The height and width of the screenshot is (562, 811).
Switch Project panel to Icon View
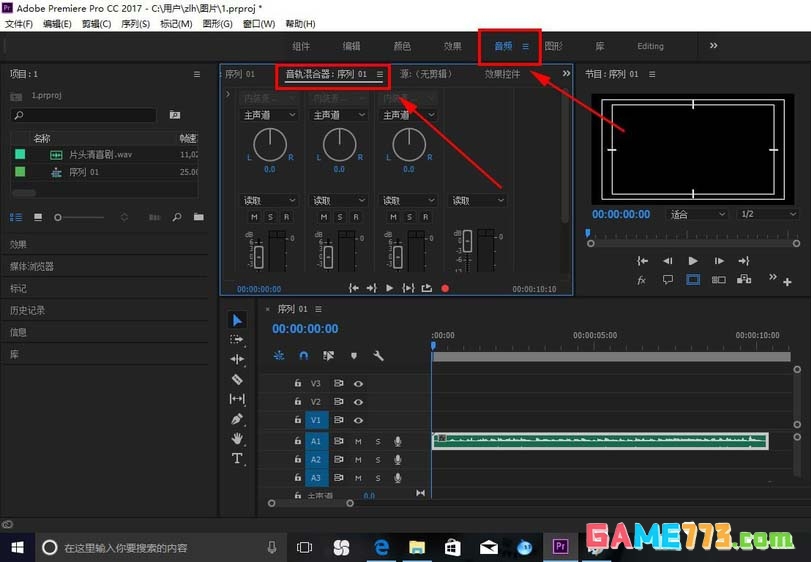38,217
